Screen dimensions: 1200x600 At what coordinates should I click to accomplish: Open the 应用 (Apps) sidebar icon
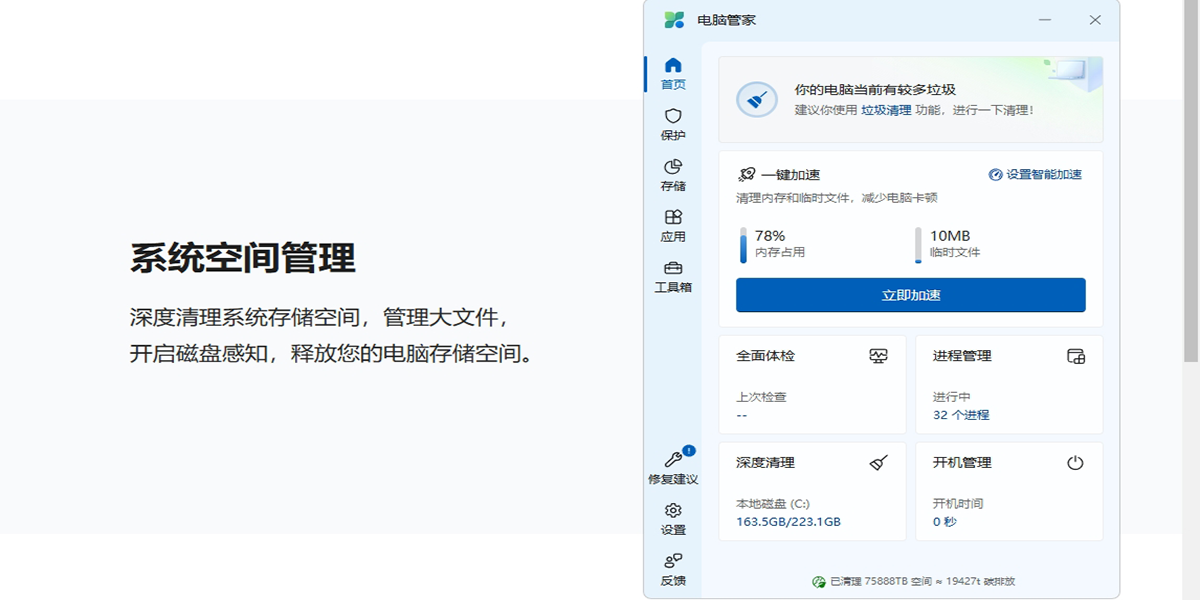(673, 218)
